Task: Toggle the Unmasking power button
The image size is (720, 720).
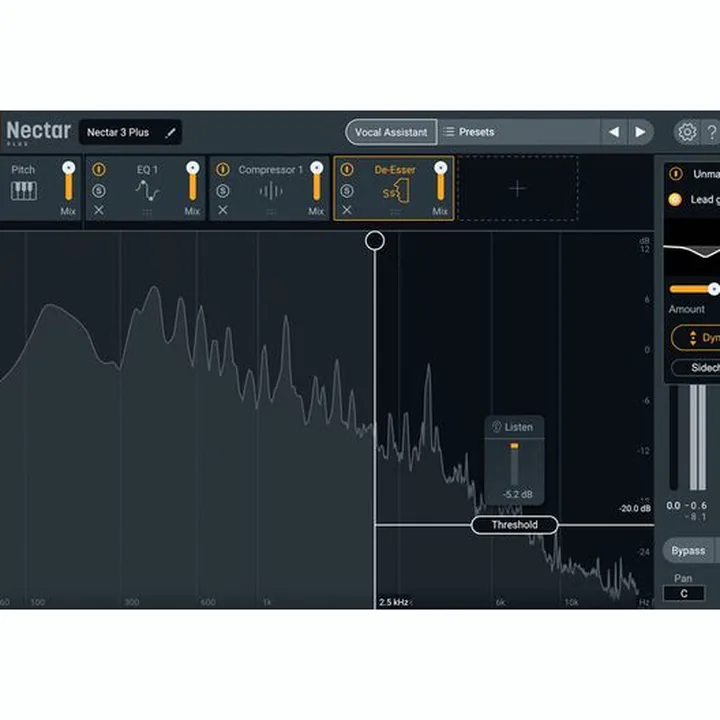Action: (675, 174)
